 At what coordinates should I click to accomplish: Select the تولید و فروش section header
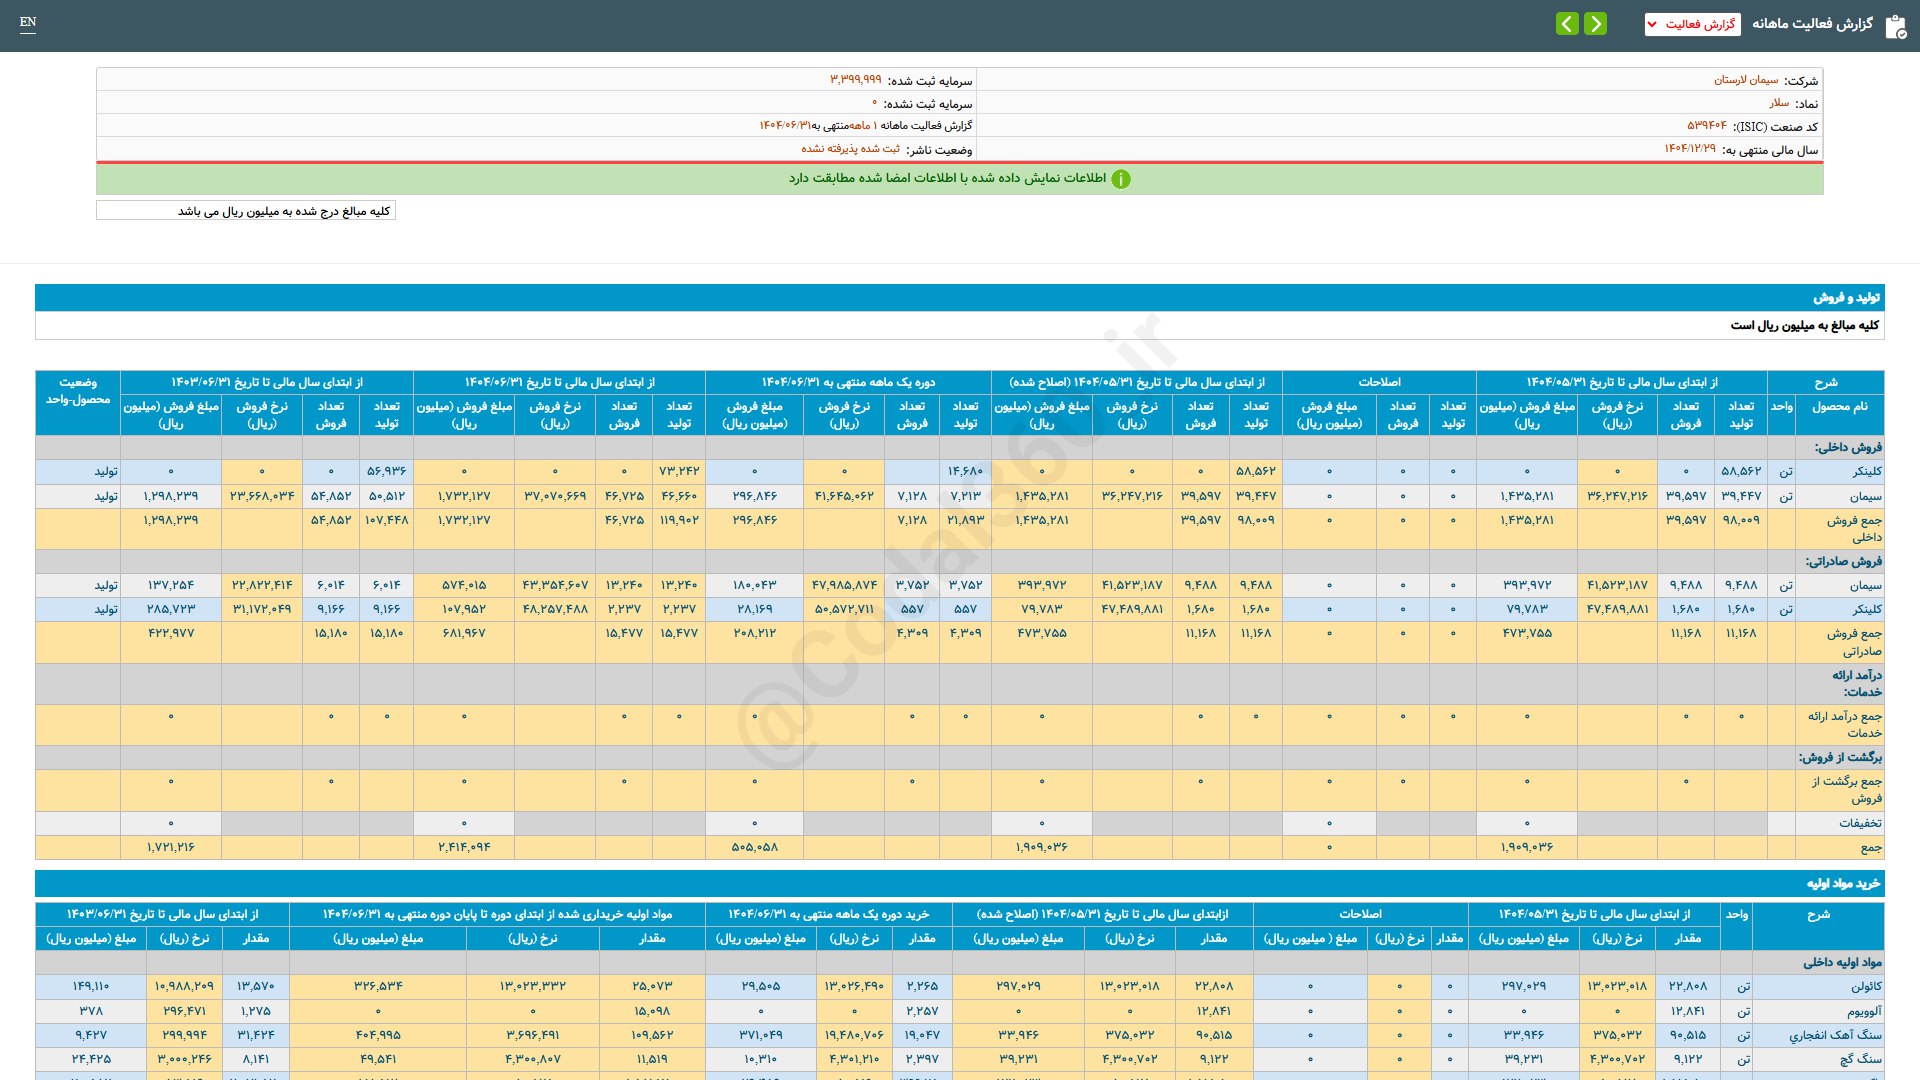(x=1846, y=298)
